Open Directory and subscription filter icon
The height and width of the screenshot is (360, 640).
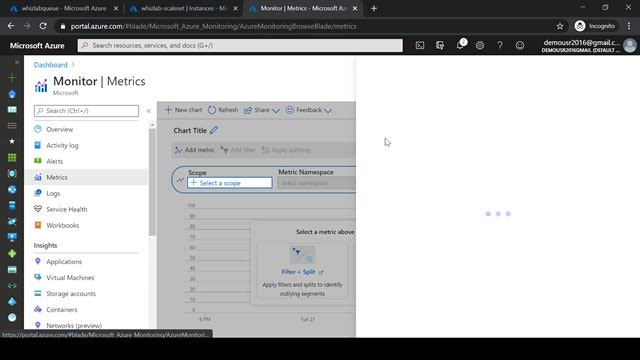click(440, 45)
